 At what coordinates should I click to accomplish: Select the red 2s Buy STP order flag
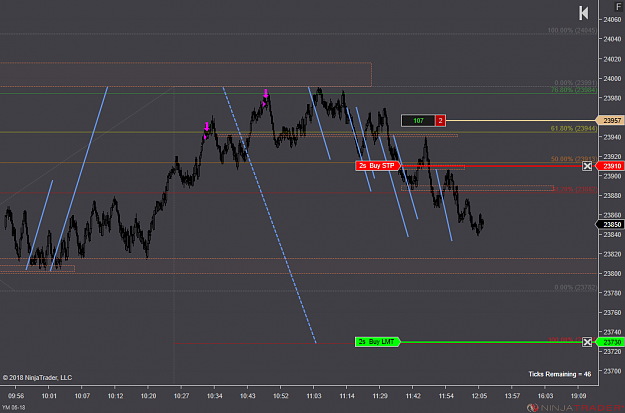[x=377, y=166]
